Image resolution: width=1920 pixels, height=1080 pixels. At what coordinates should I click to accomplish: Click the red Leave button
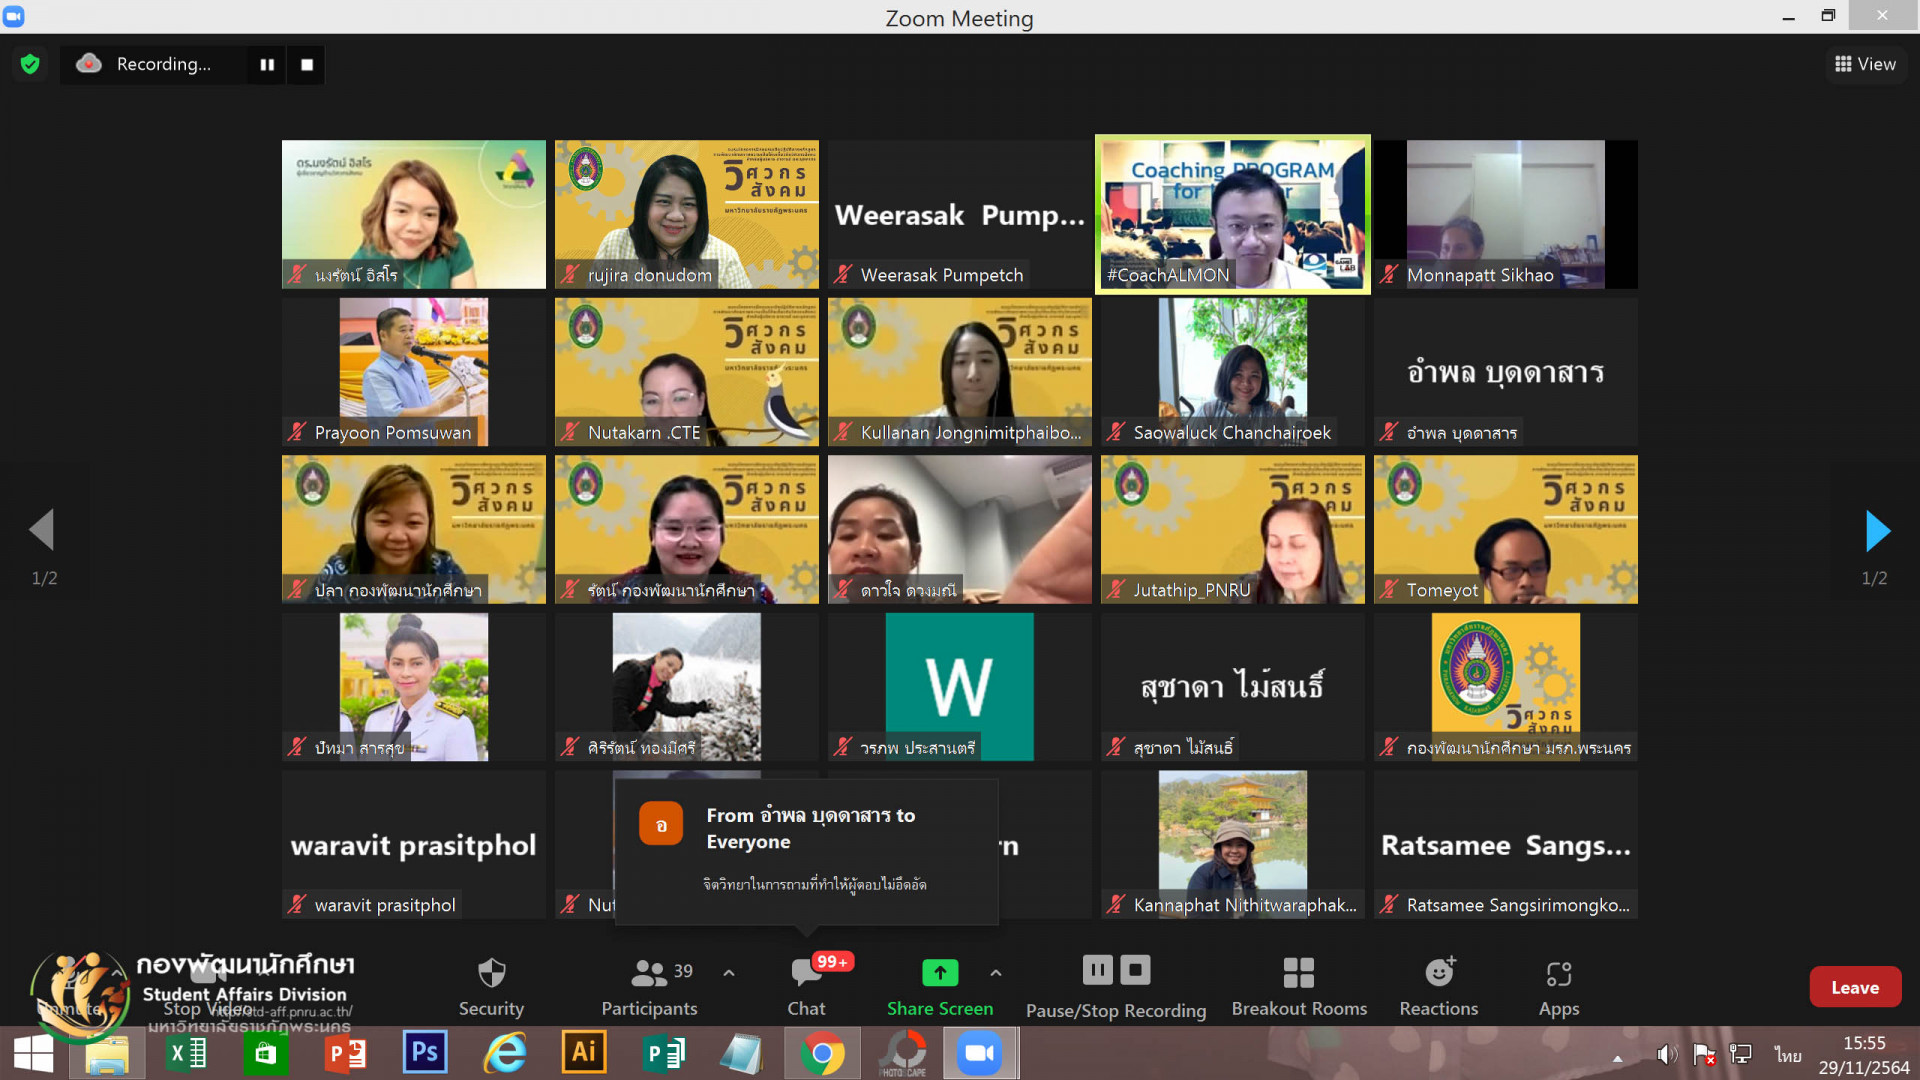[1854, 987]
